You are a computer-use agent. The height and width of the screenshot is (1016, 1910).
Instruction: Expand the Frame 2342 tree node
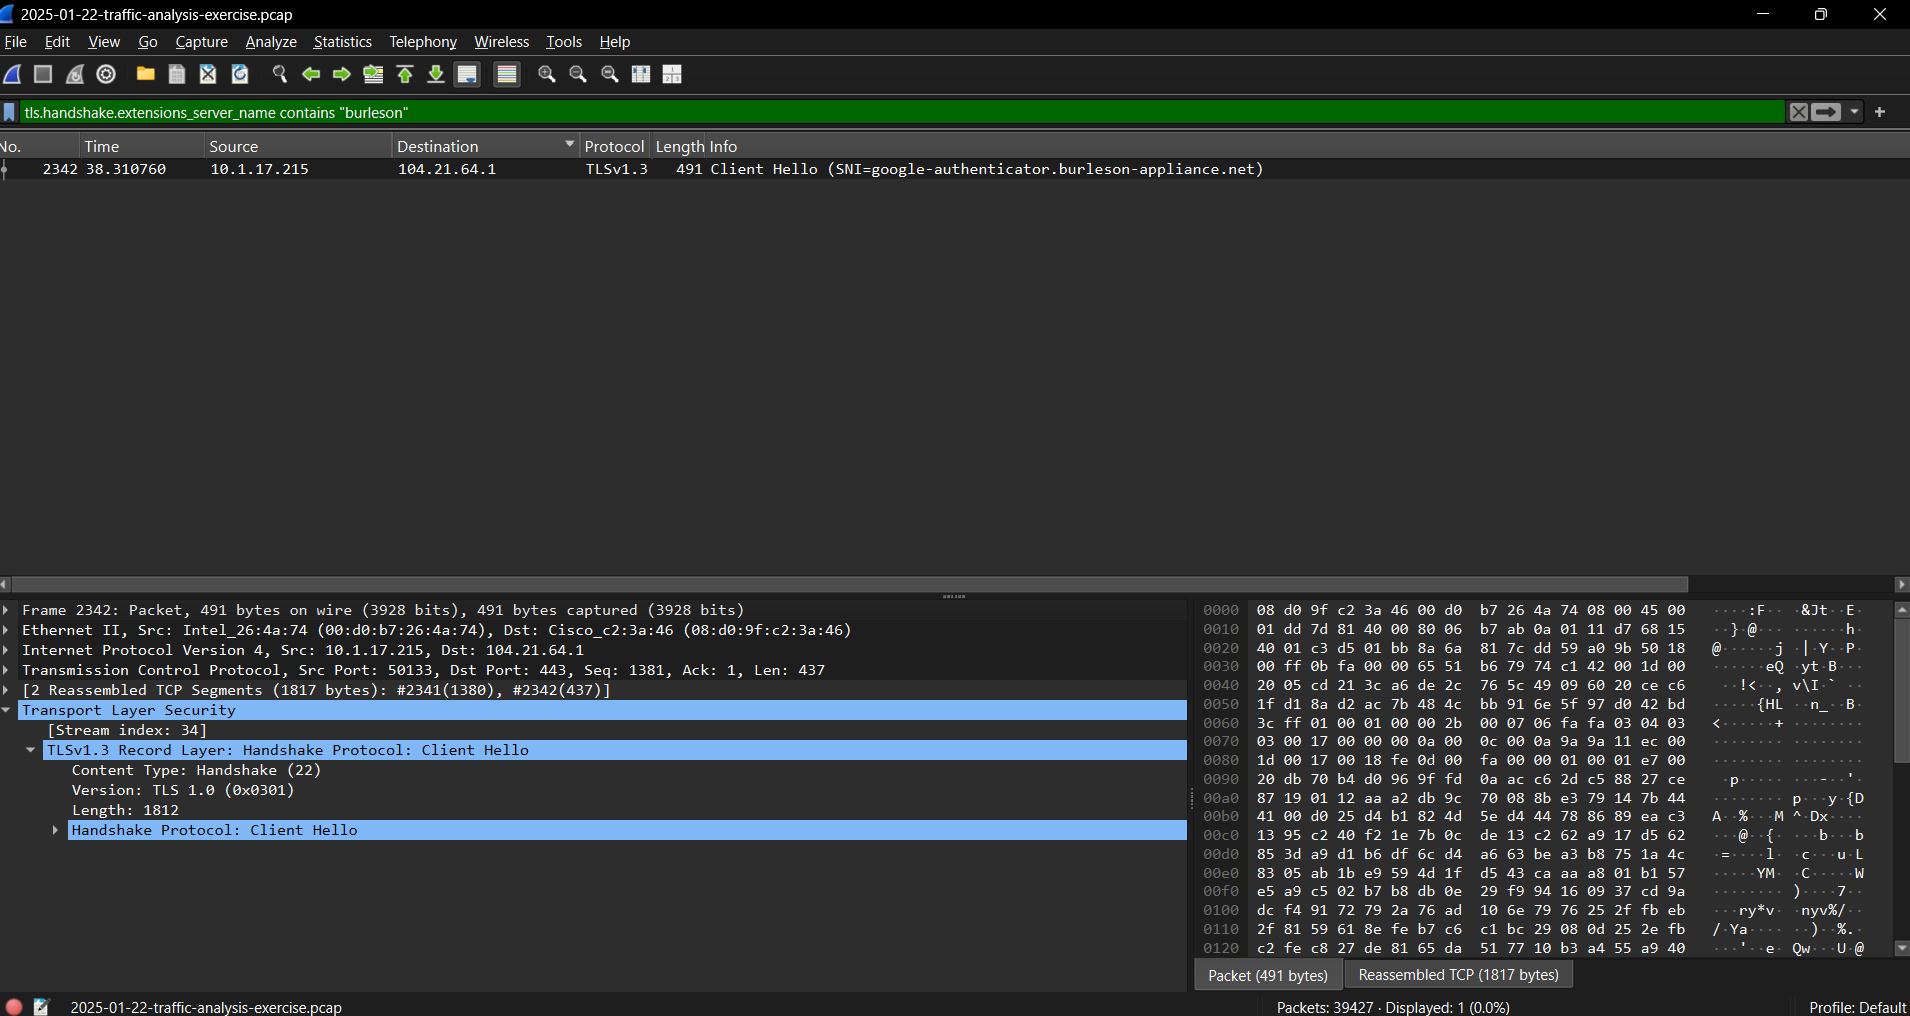(x=6, y=610)
